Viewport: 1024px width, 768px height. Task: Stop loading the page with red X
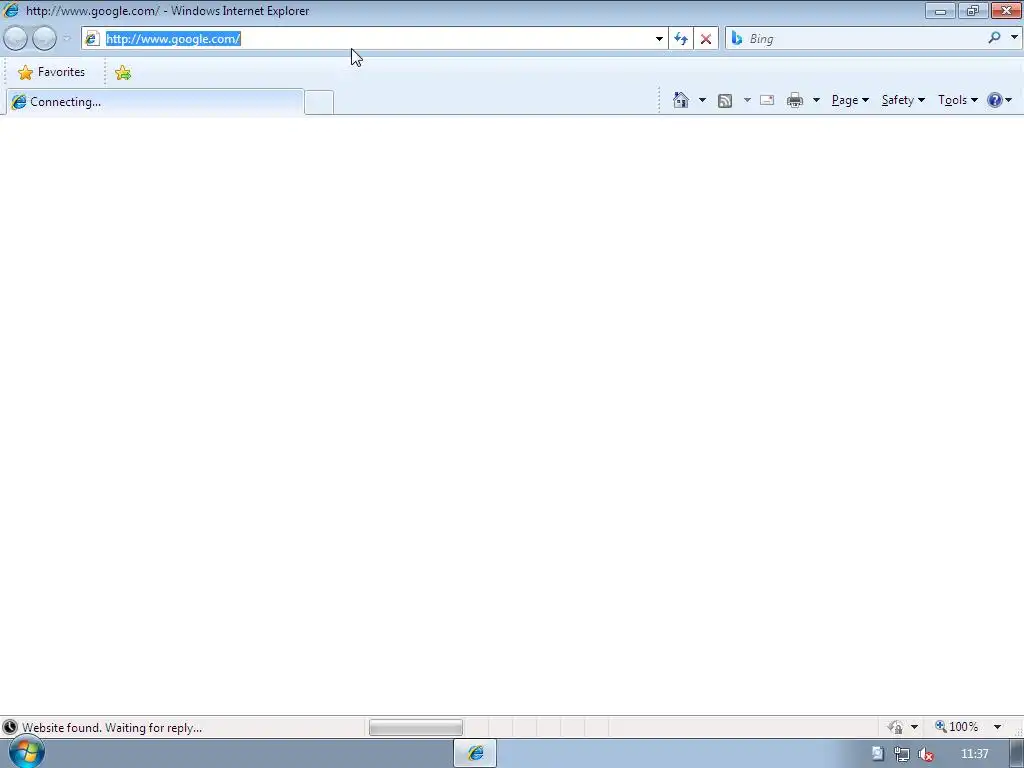(x=706, y=39)
